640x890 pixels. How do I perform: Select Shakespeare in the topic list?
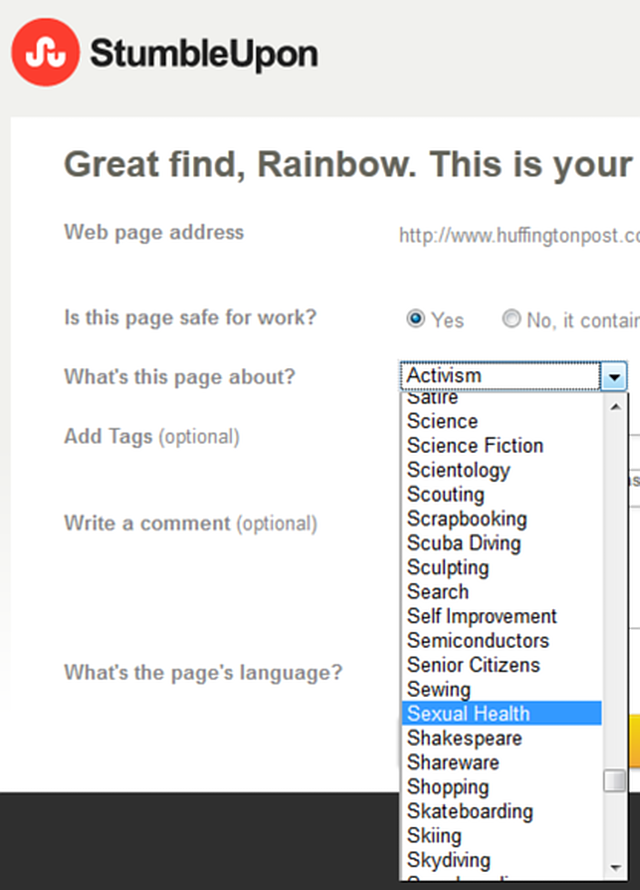501,738
